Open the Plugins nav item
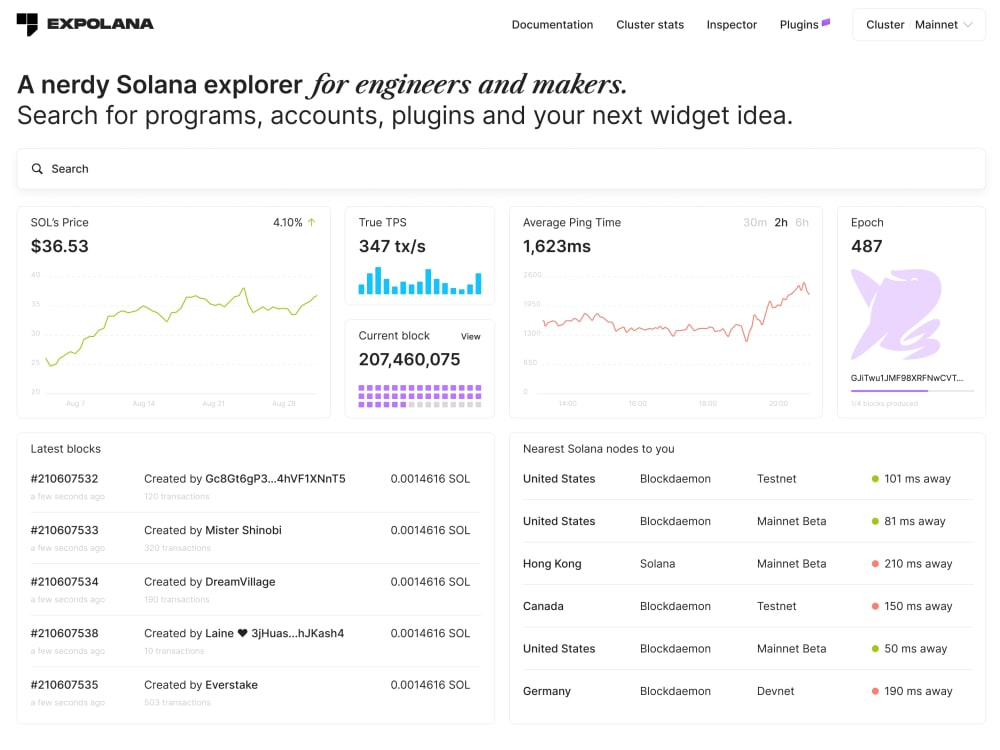The width and height of the screenshot is (1000, 750). tap(798, 25)
